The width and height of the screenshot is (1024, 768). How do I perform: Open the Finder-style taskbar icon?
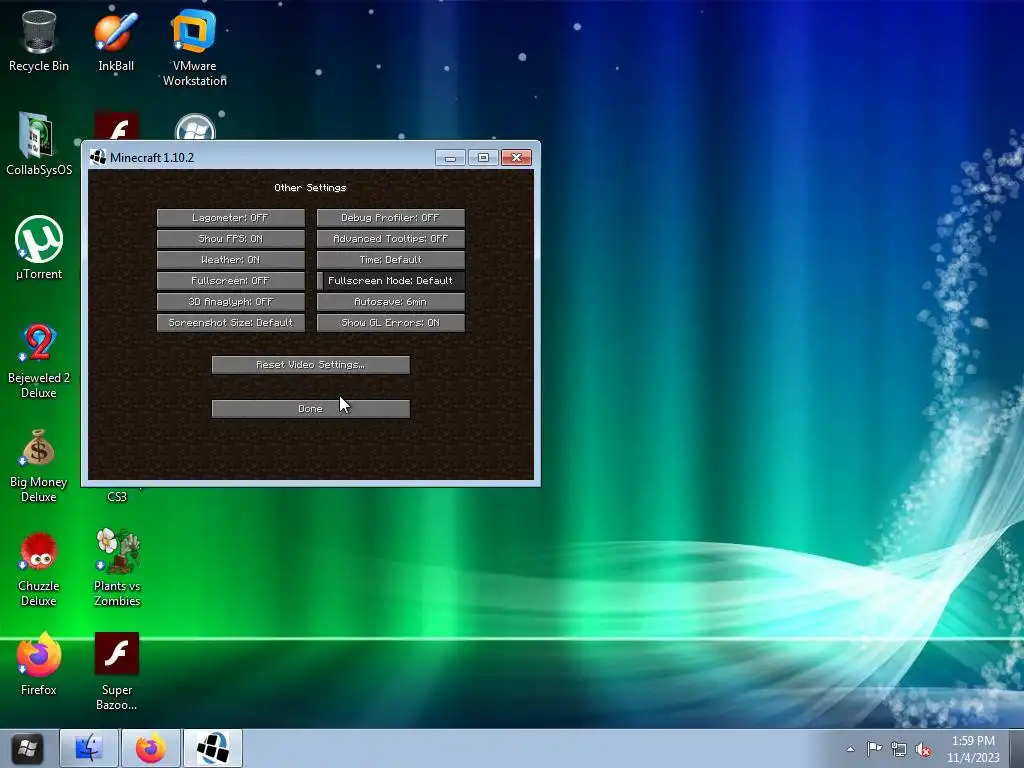pos(89,748)
